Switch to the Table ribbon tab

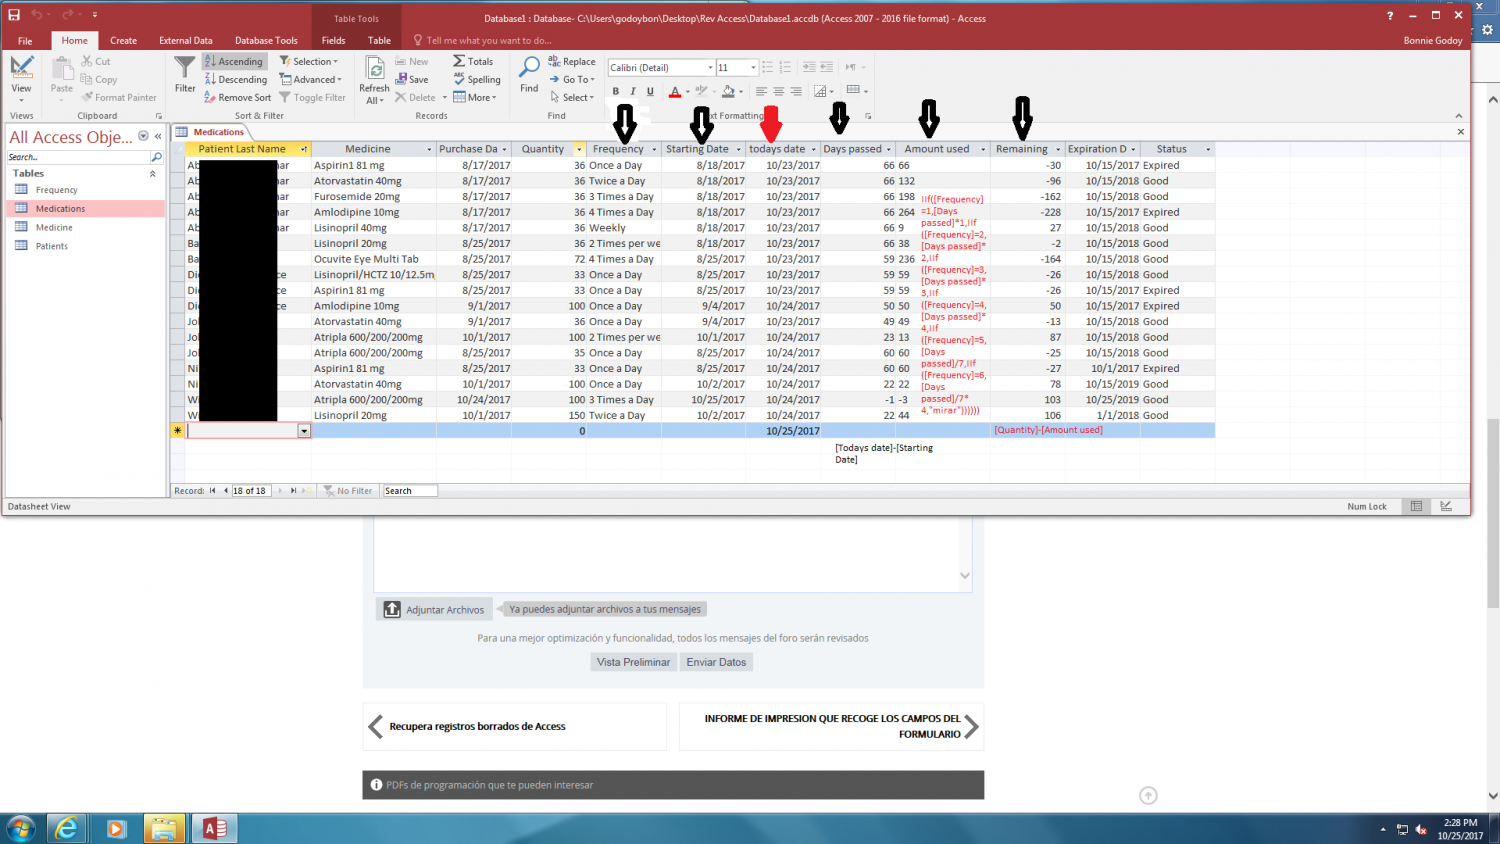[379, 41]
